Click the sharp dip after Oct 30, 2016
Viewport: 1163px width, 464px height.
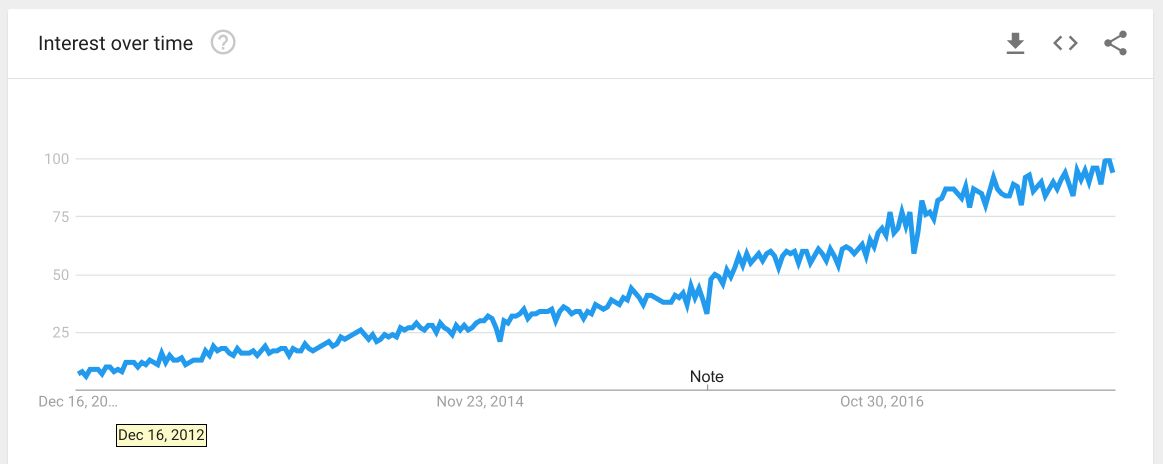point(914,251)
